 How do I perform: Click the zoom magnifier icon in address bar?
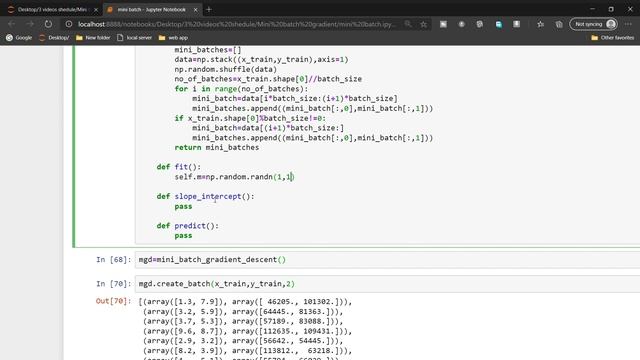pyautogui.click(x=408, y=24)
